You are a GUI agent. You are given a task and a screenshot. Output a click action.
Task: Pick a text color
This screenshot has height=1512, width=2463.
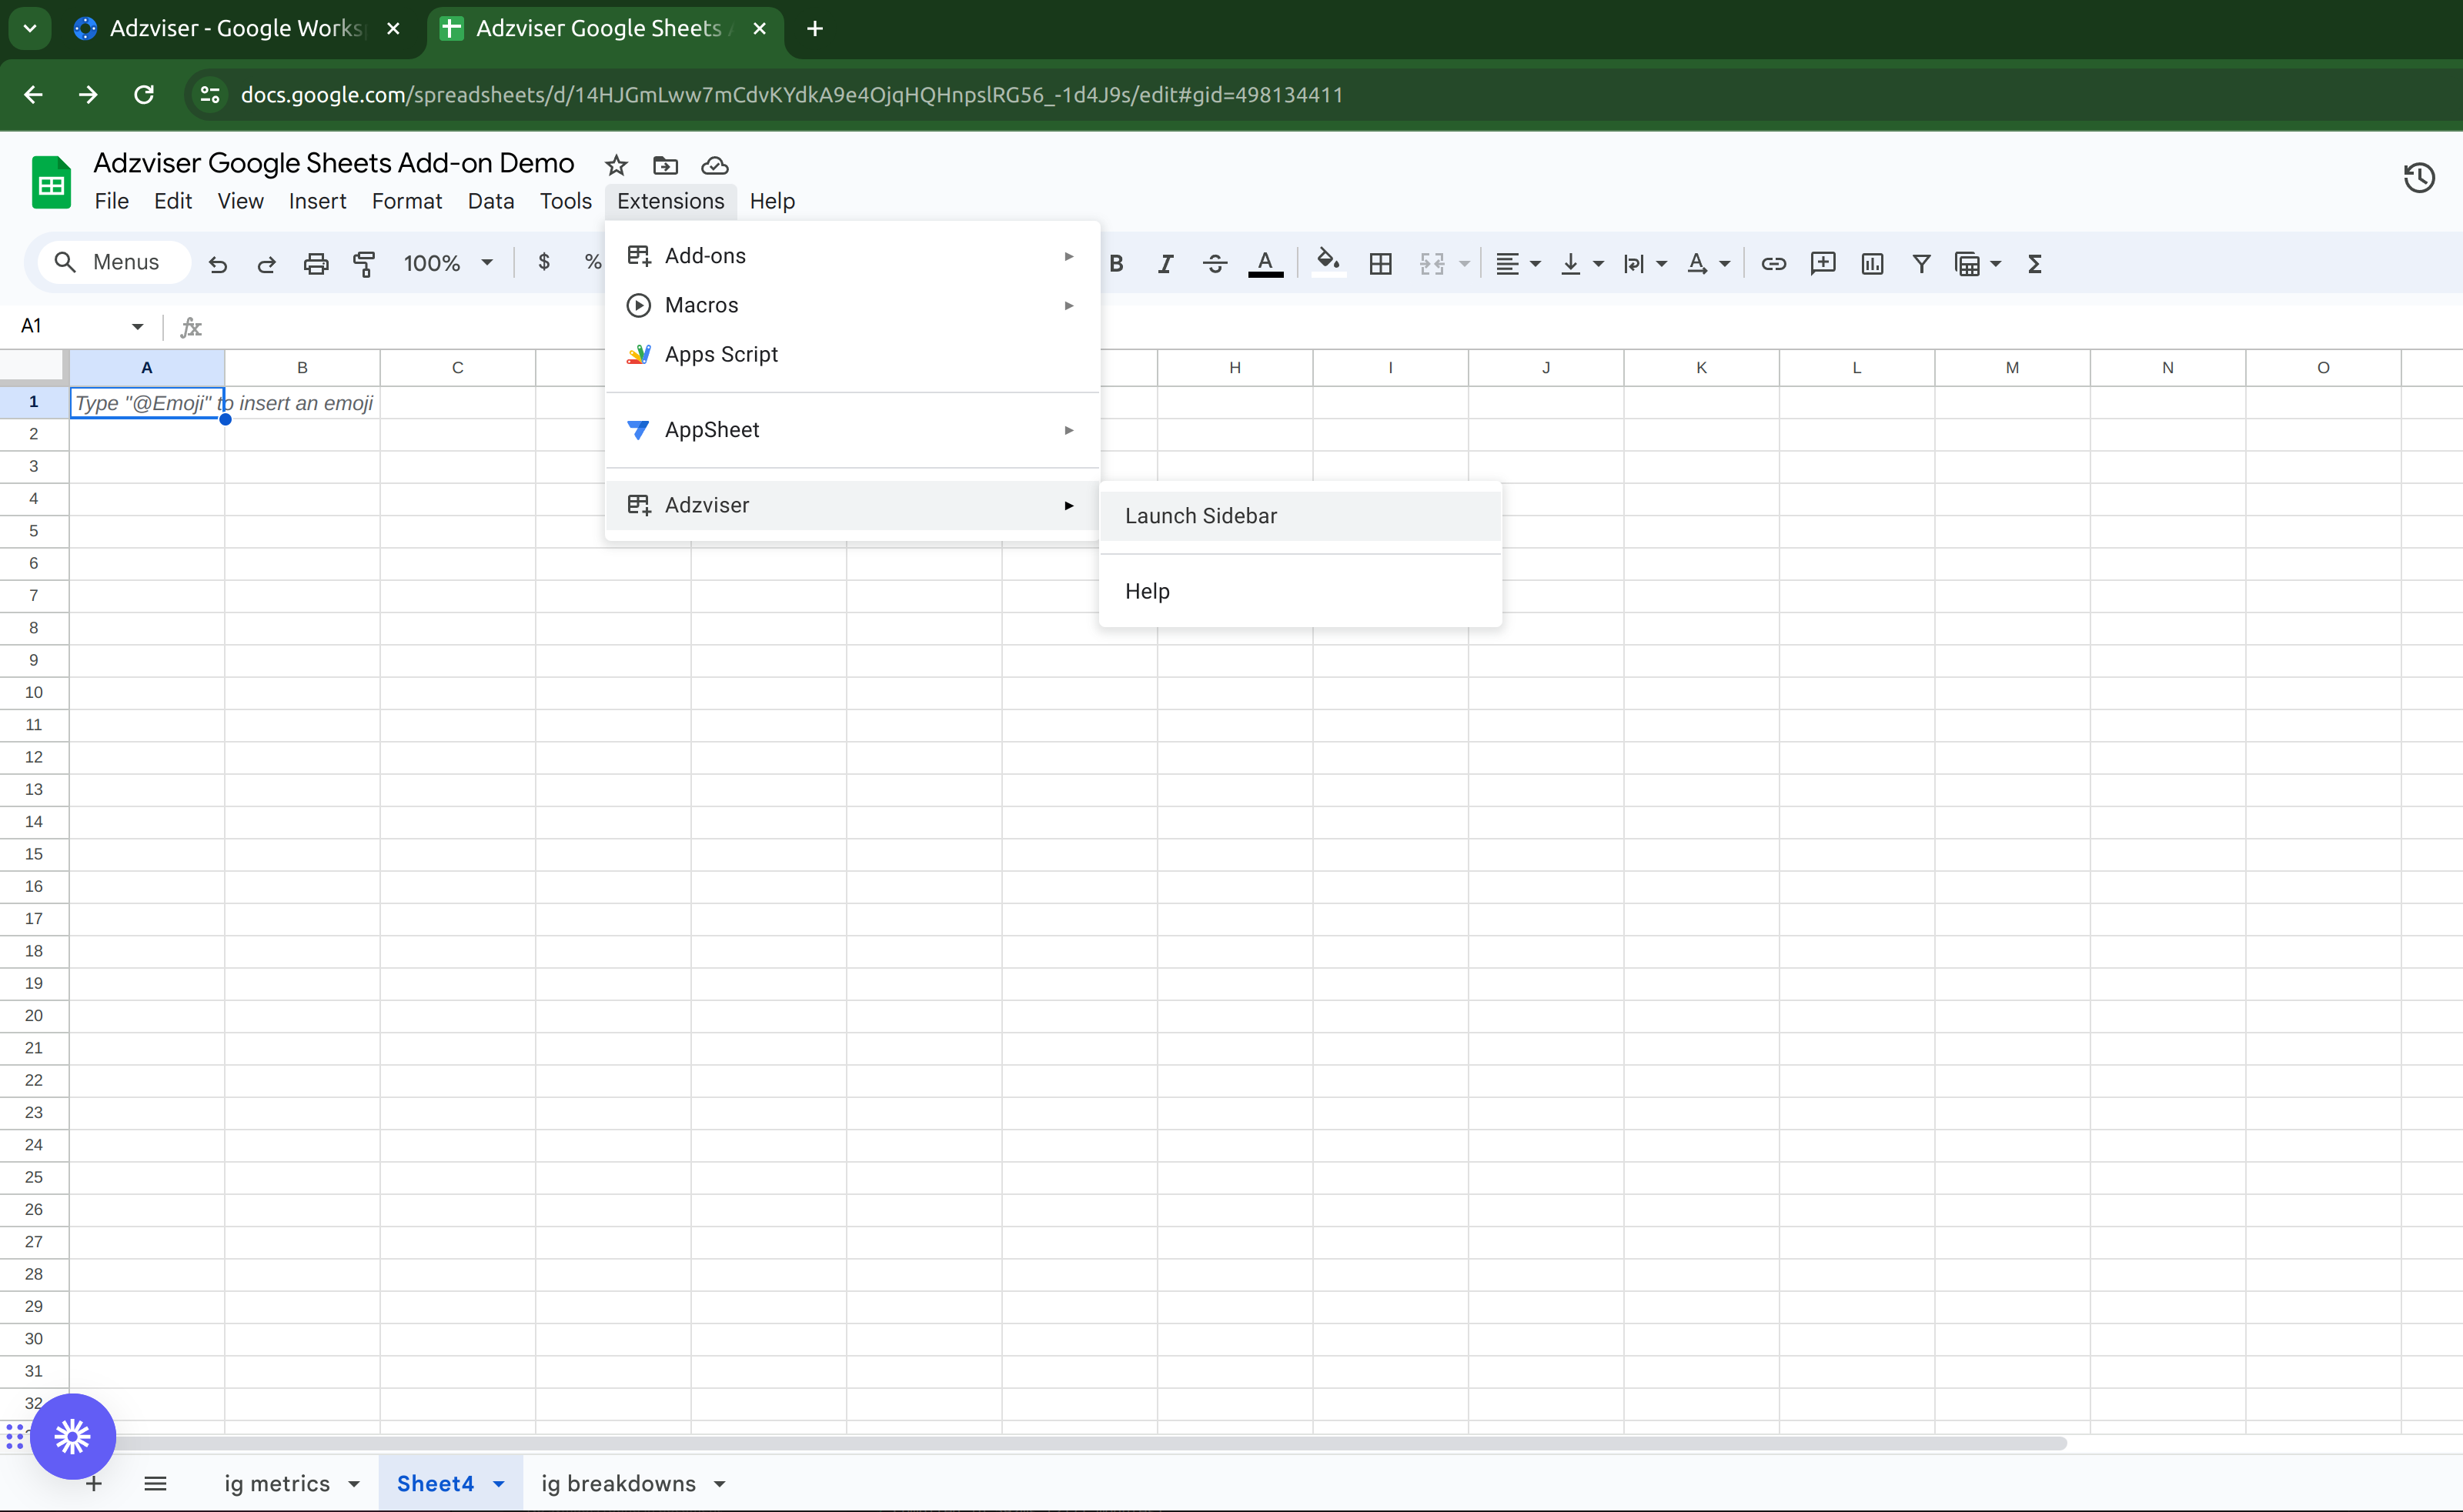[x=1265, y=263]
